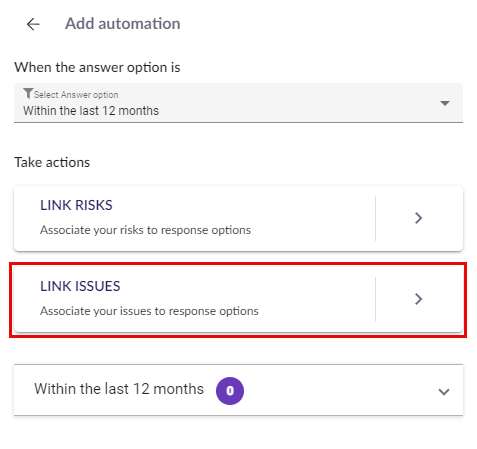Go back using the left arrow icon
Image resolution: width=477 pixels, height=449 pixels.
coord(33,24)
